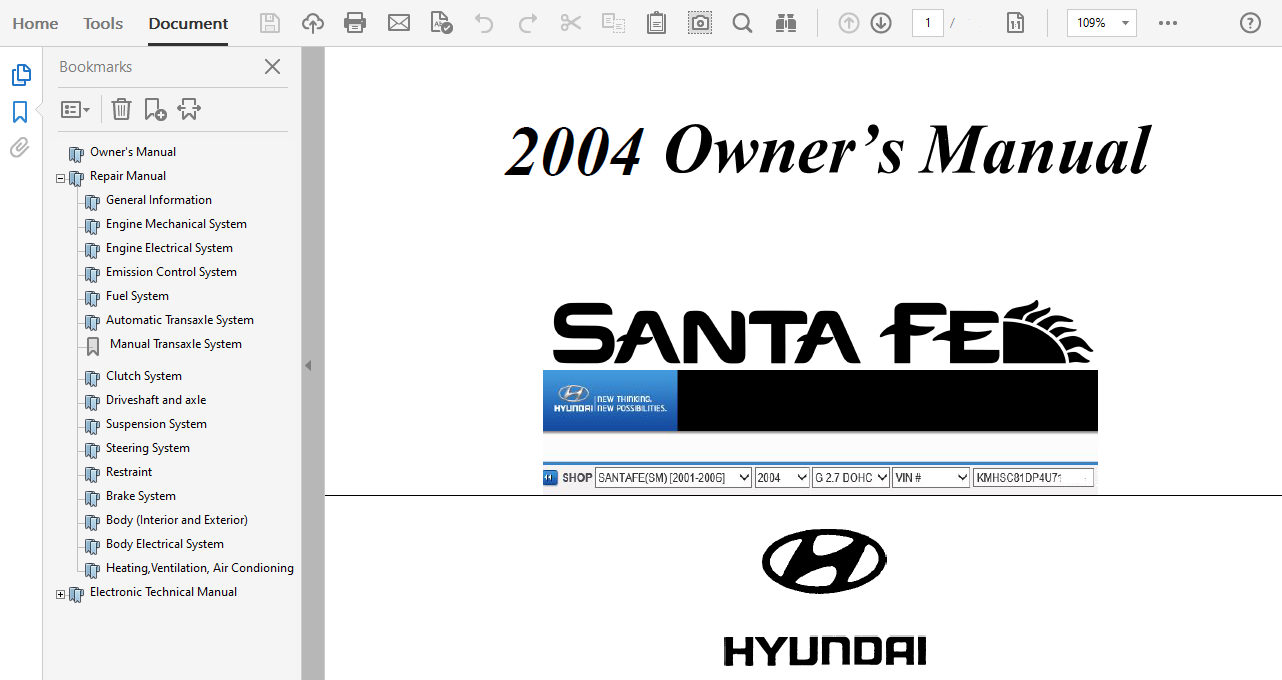Open the zoom level dropdown
This screenshot has width=1282, height=680.
[1126, 23]
